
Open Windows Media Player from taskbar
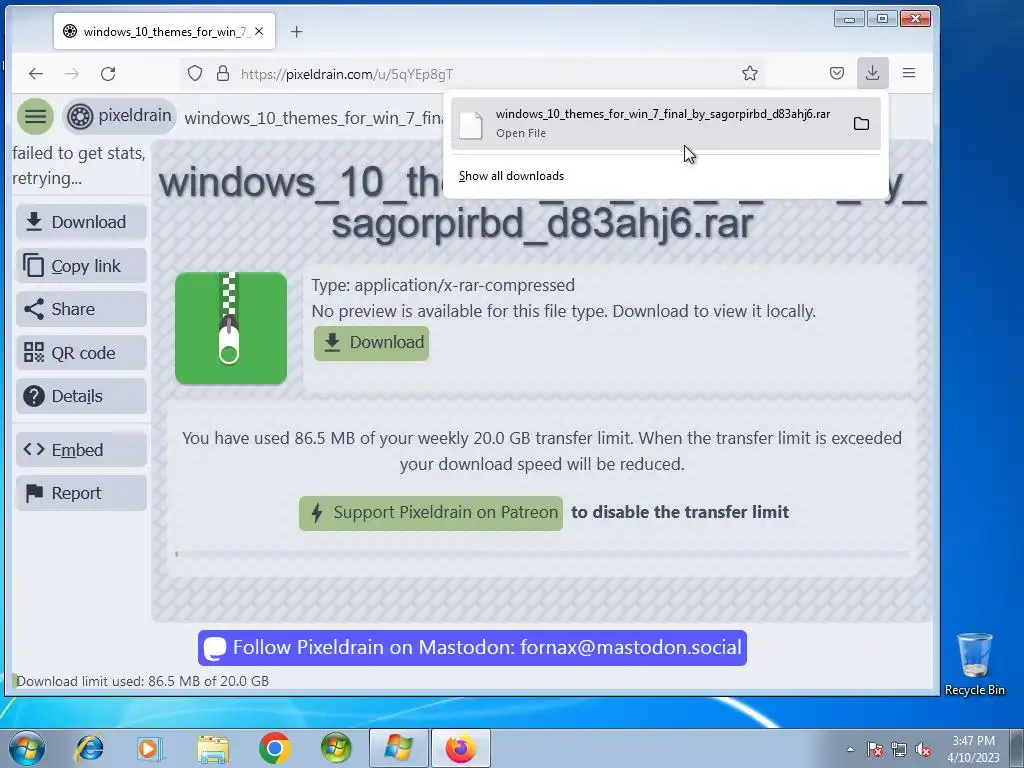coord(149,748)
